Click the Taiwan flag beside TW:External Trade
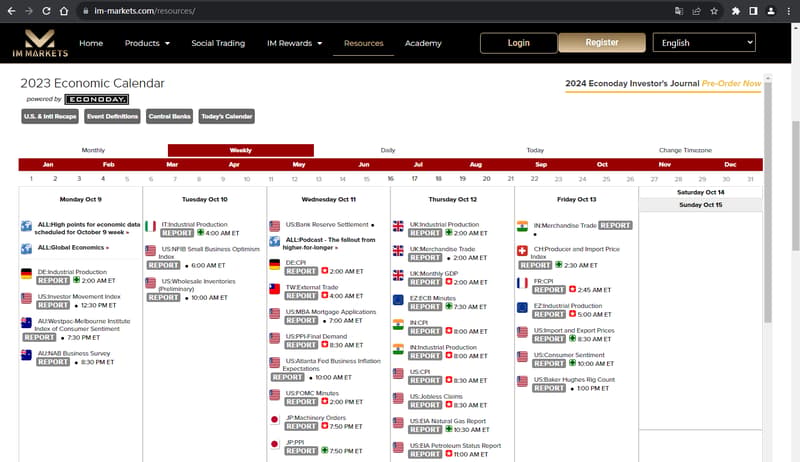This screenshot has width=800, height=462. point(274,289)
